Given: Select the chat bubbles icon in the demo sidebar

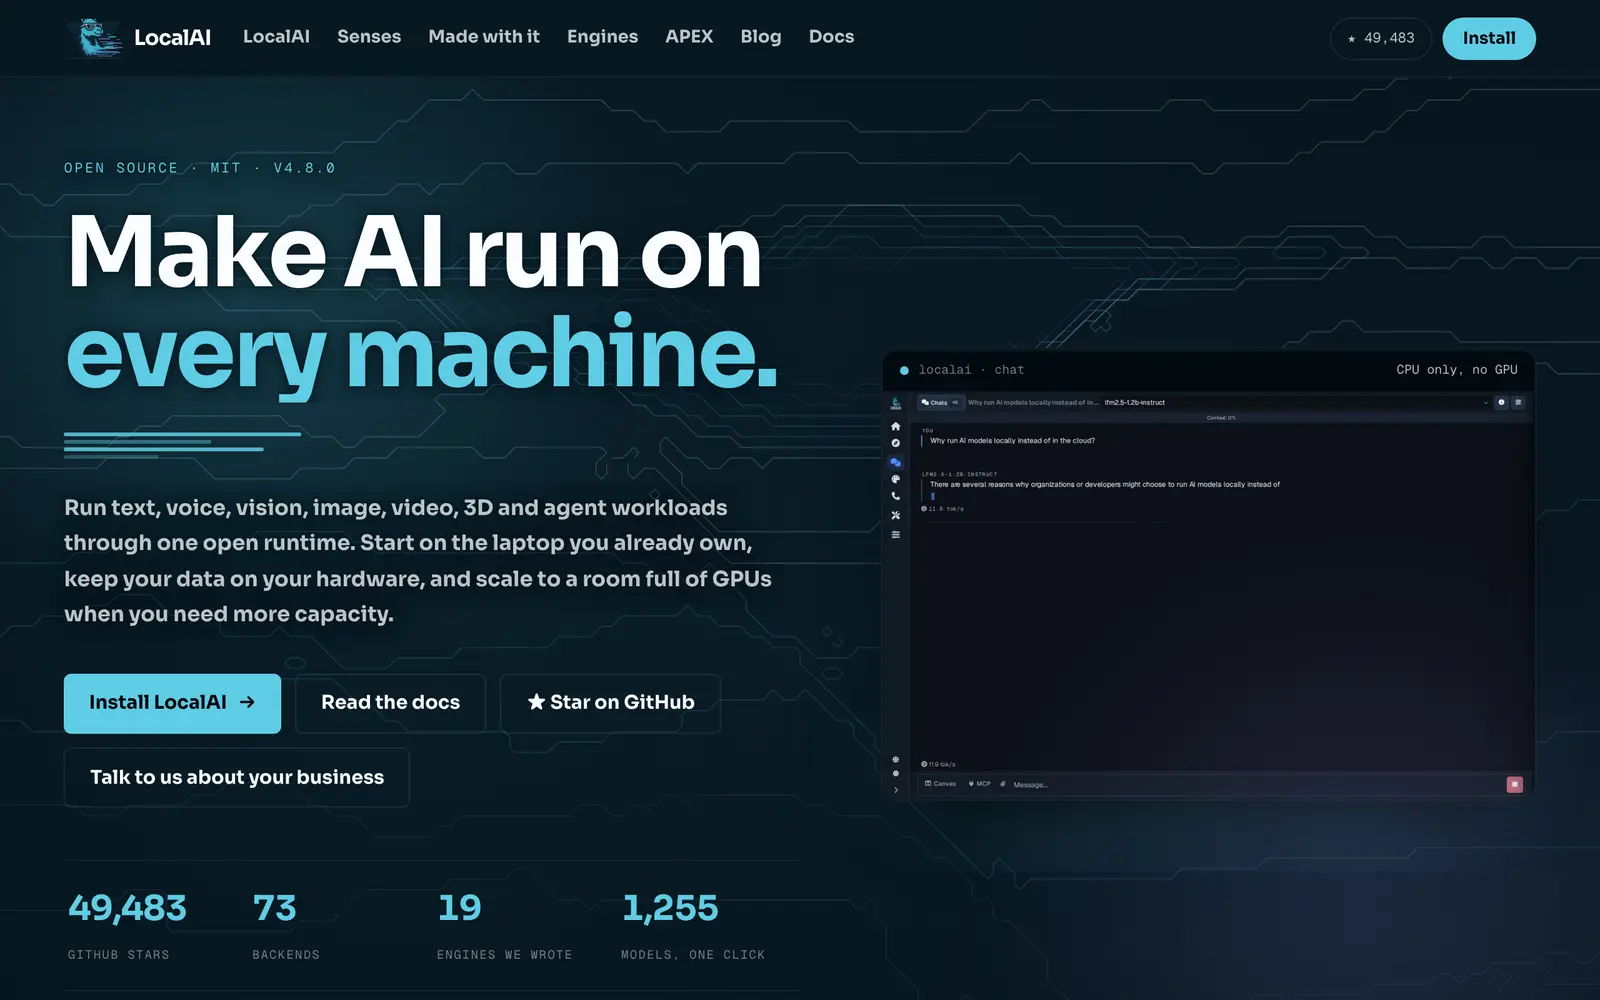Looking at the screenshot, I should [x=895, y=462].
